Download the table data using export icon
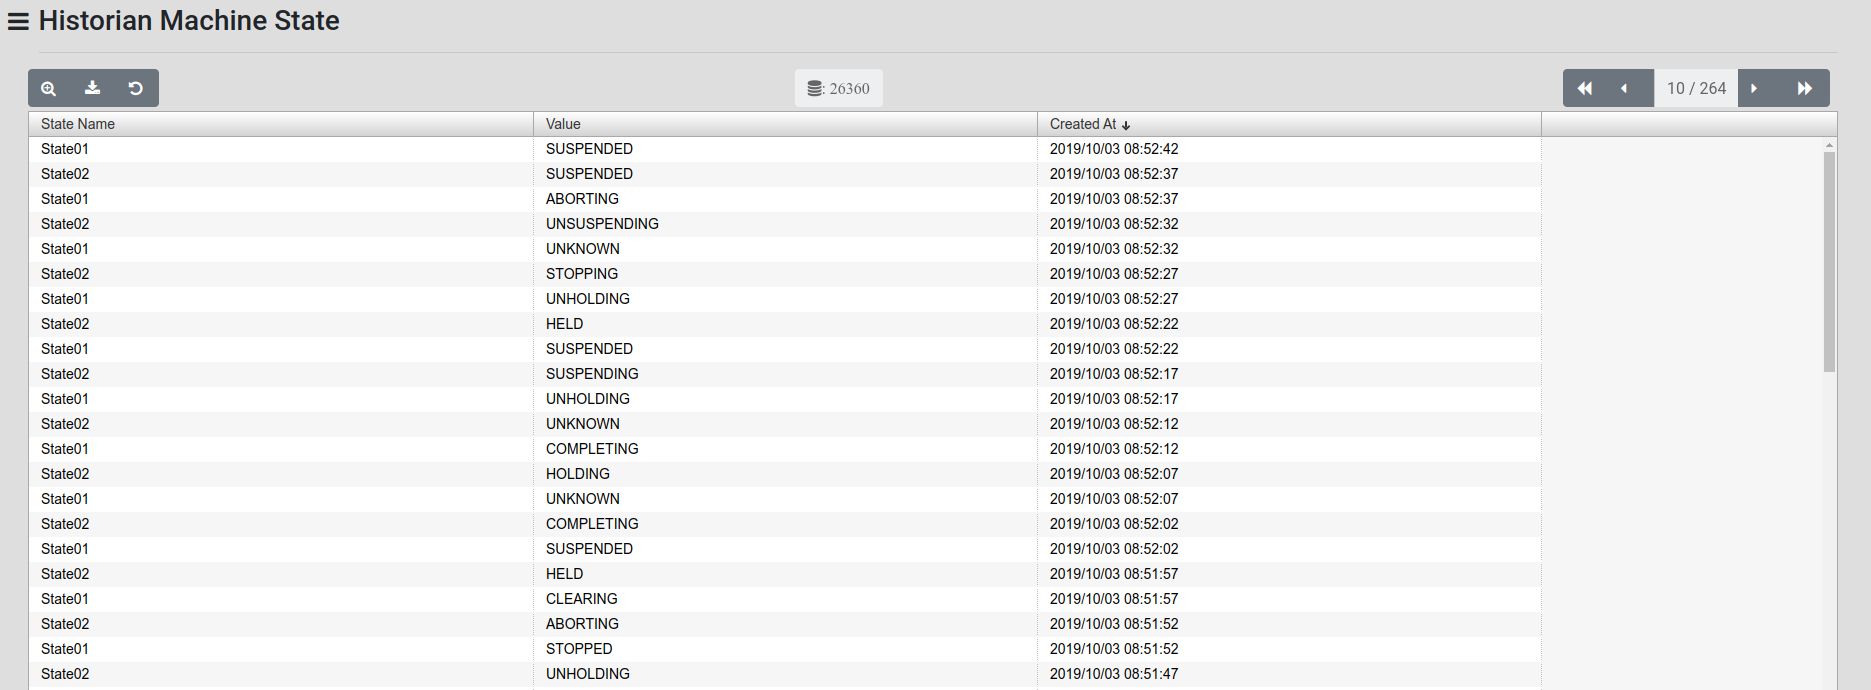 pyautogui.click(x=92, y=88)
